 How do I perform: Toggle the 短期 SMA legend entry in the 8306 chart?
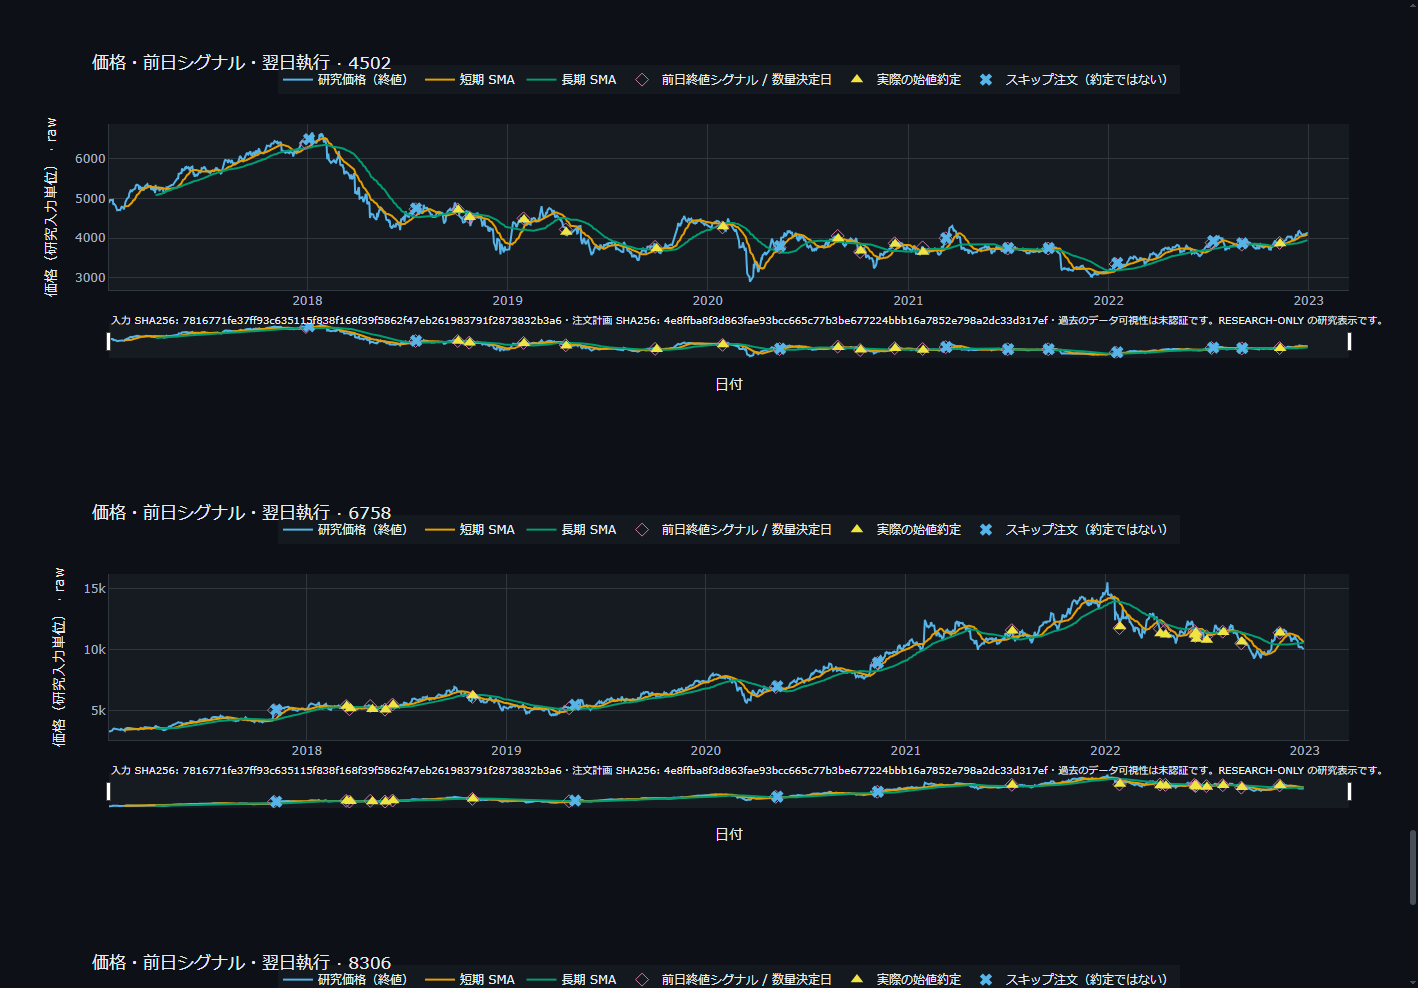pyautogui.click(x=470, y=979)
